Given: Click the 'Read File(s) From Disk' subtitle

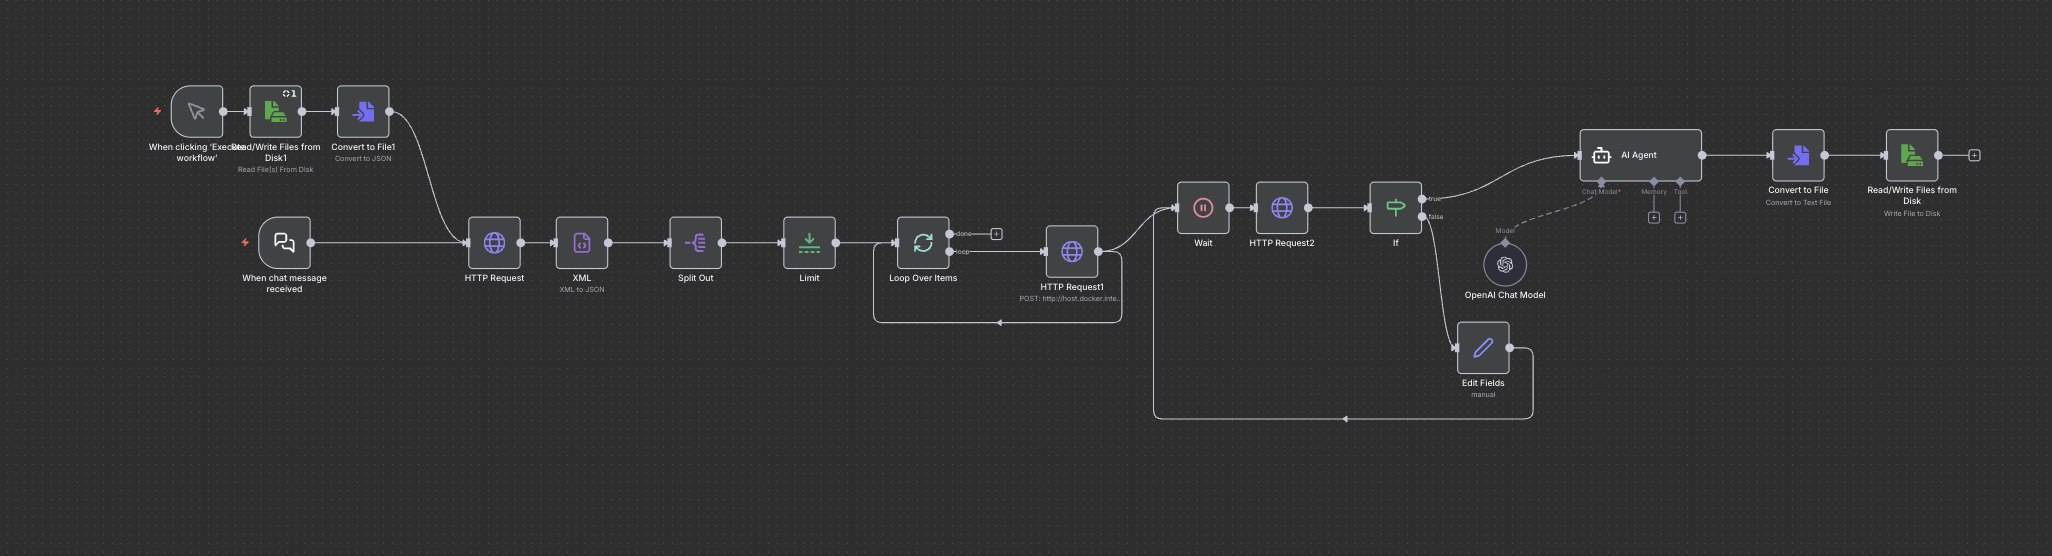Looking at the screenshot, I should (x=275, y=169).
